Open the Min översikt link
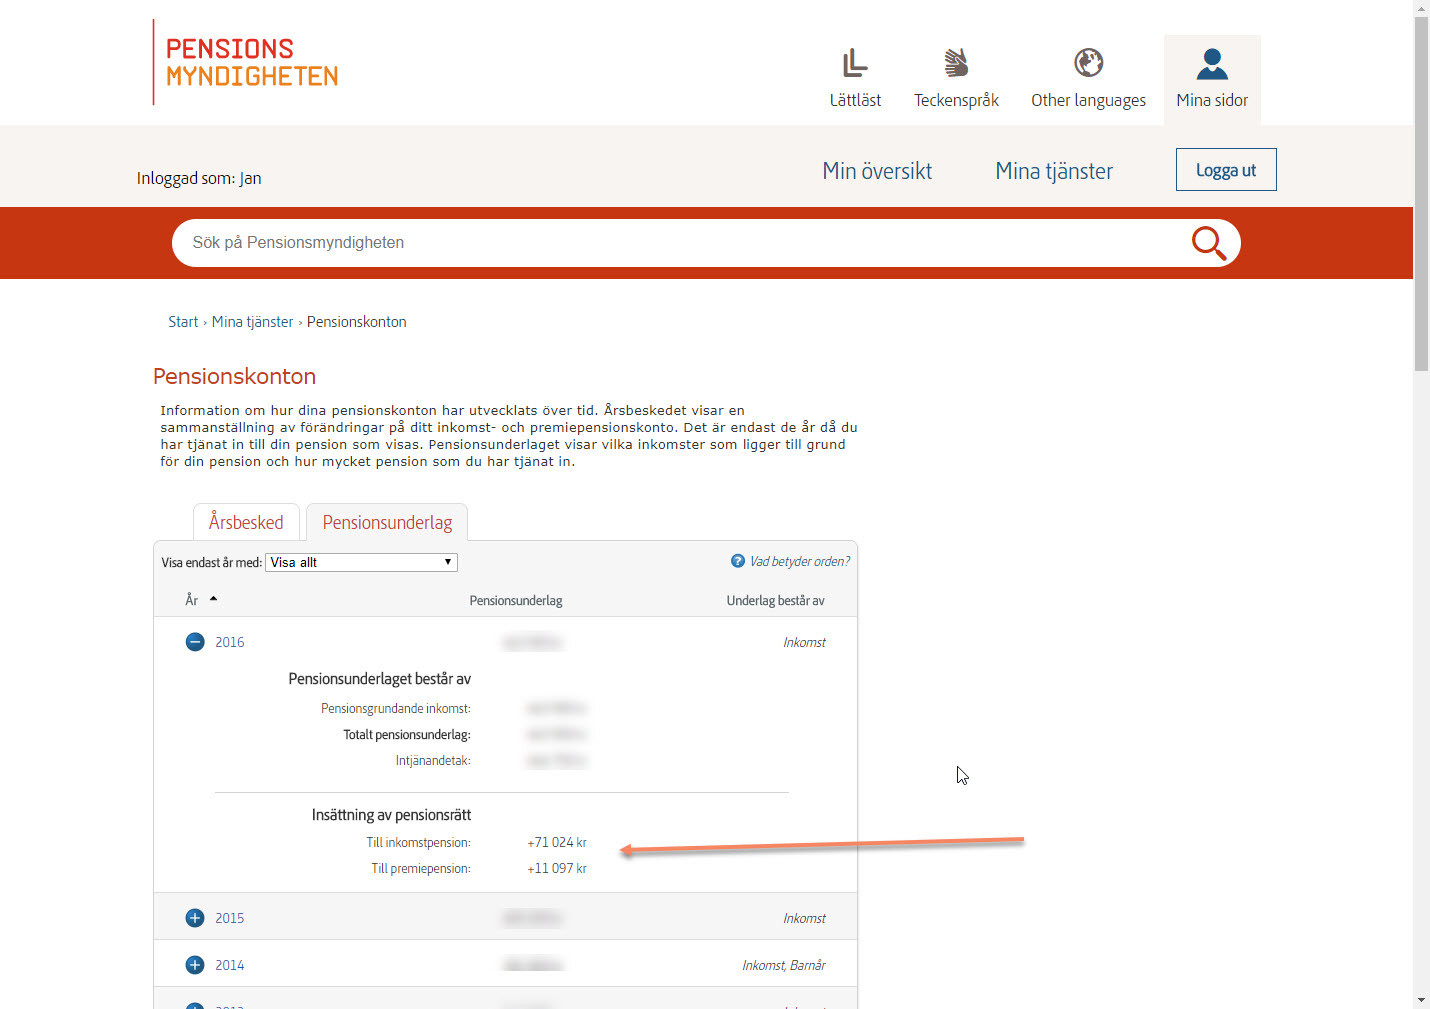Image resolution: width=1430 pixels, height=1009 pixels. pos(877,171)
